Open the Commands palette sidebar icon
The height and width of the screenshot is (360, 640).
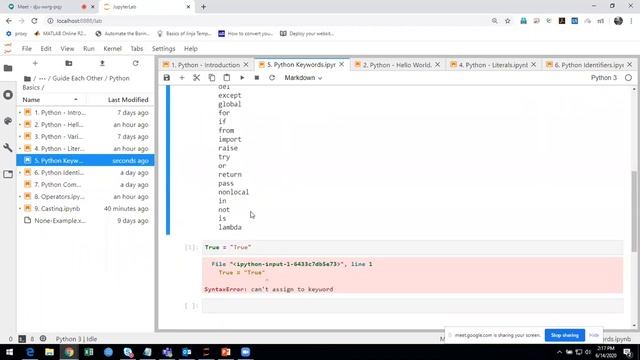(8, 121)
